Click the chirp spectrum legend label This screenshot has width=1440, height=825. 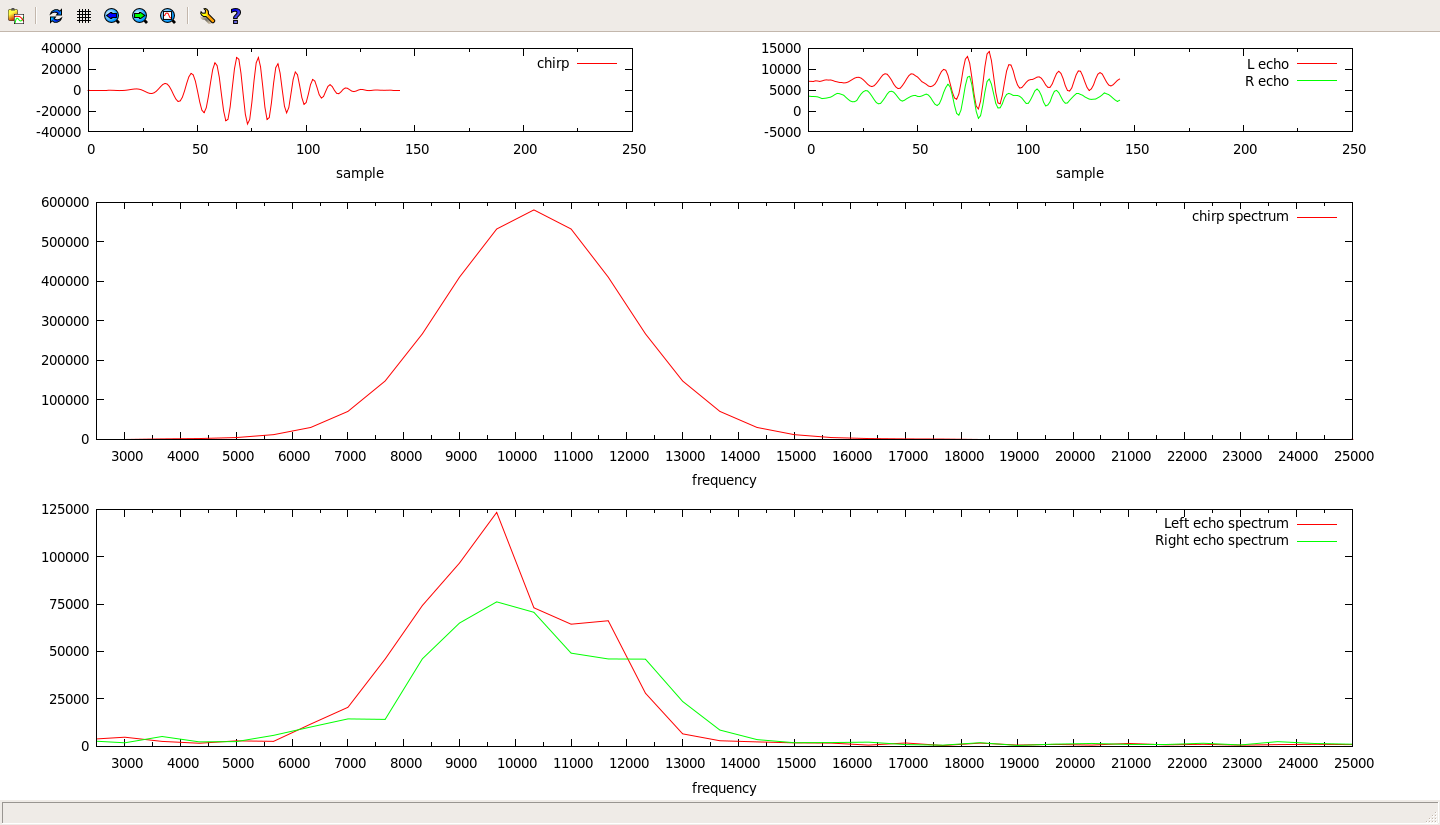click(x=1239, y=216)
